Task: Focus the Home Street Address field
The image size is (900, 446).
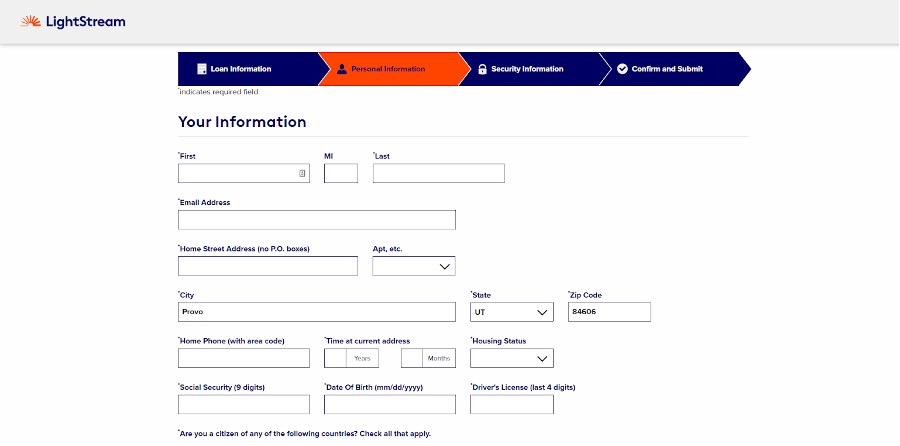Action: coord(267,266)
